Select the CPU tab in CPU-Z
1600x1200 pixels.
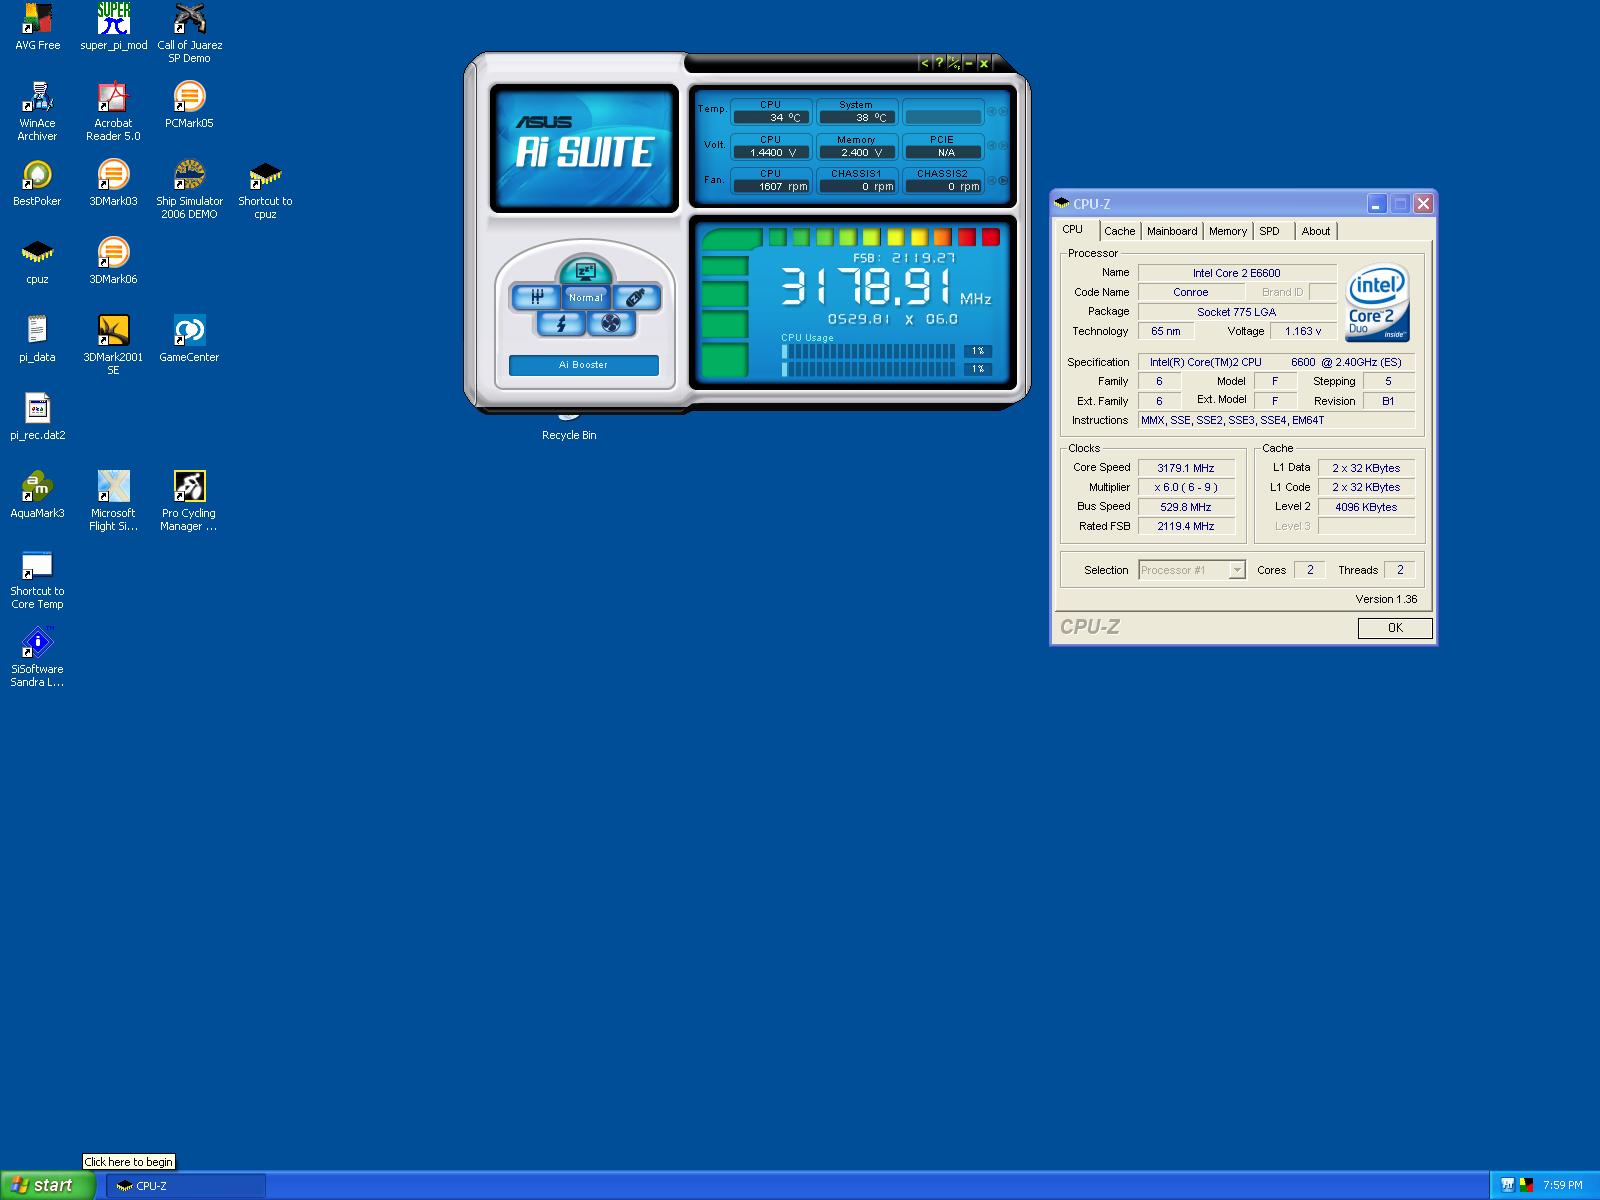click(1073, 229)
